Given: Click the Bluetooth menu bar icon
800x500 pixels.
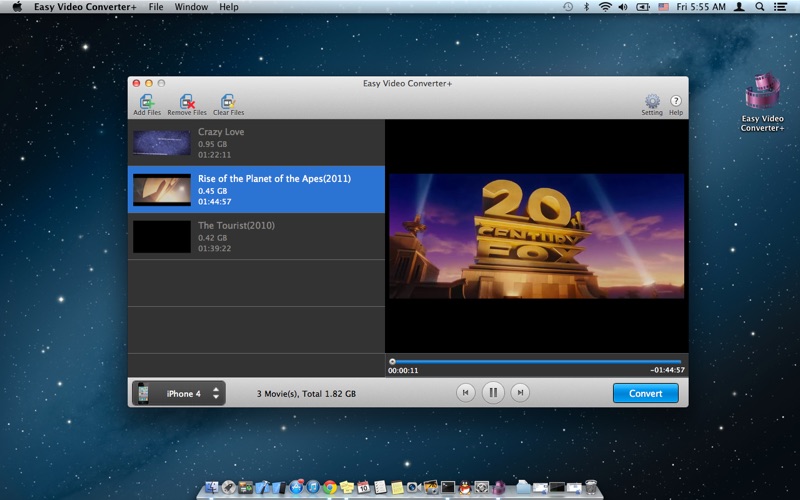Looking at the screenshot, I should click(x=586, y=7).
